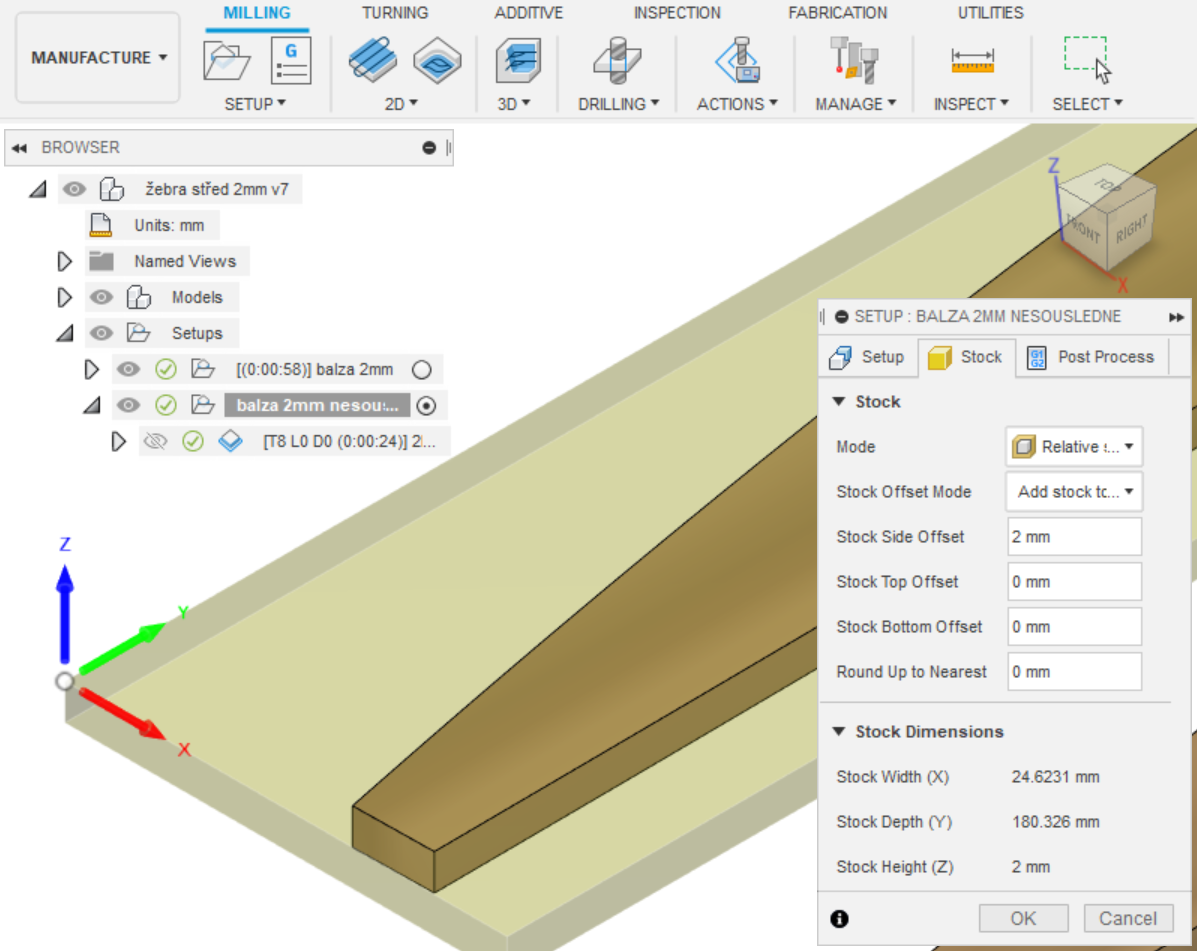Hide the balza 2mm setup visibility eye
The width and height of the screenshot is (1197, 951).
point(128,370)
